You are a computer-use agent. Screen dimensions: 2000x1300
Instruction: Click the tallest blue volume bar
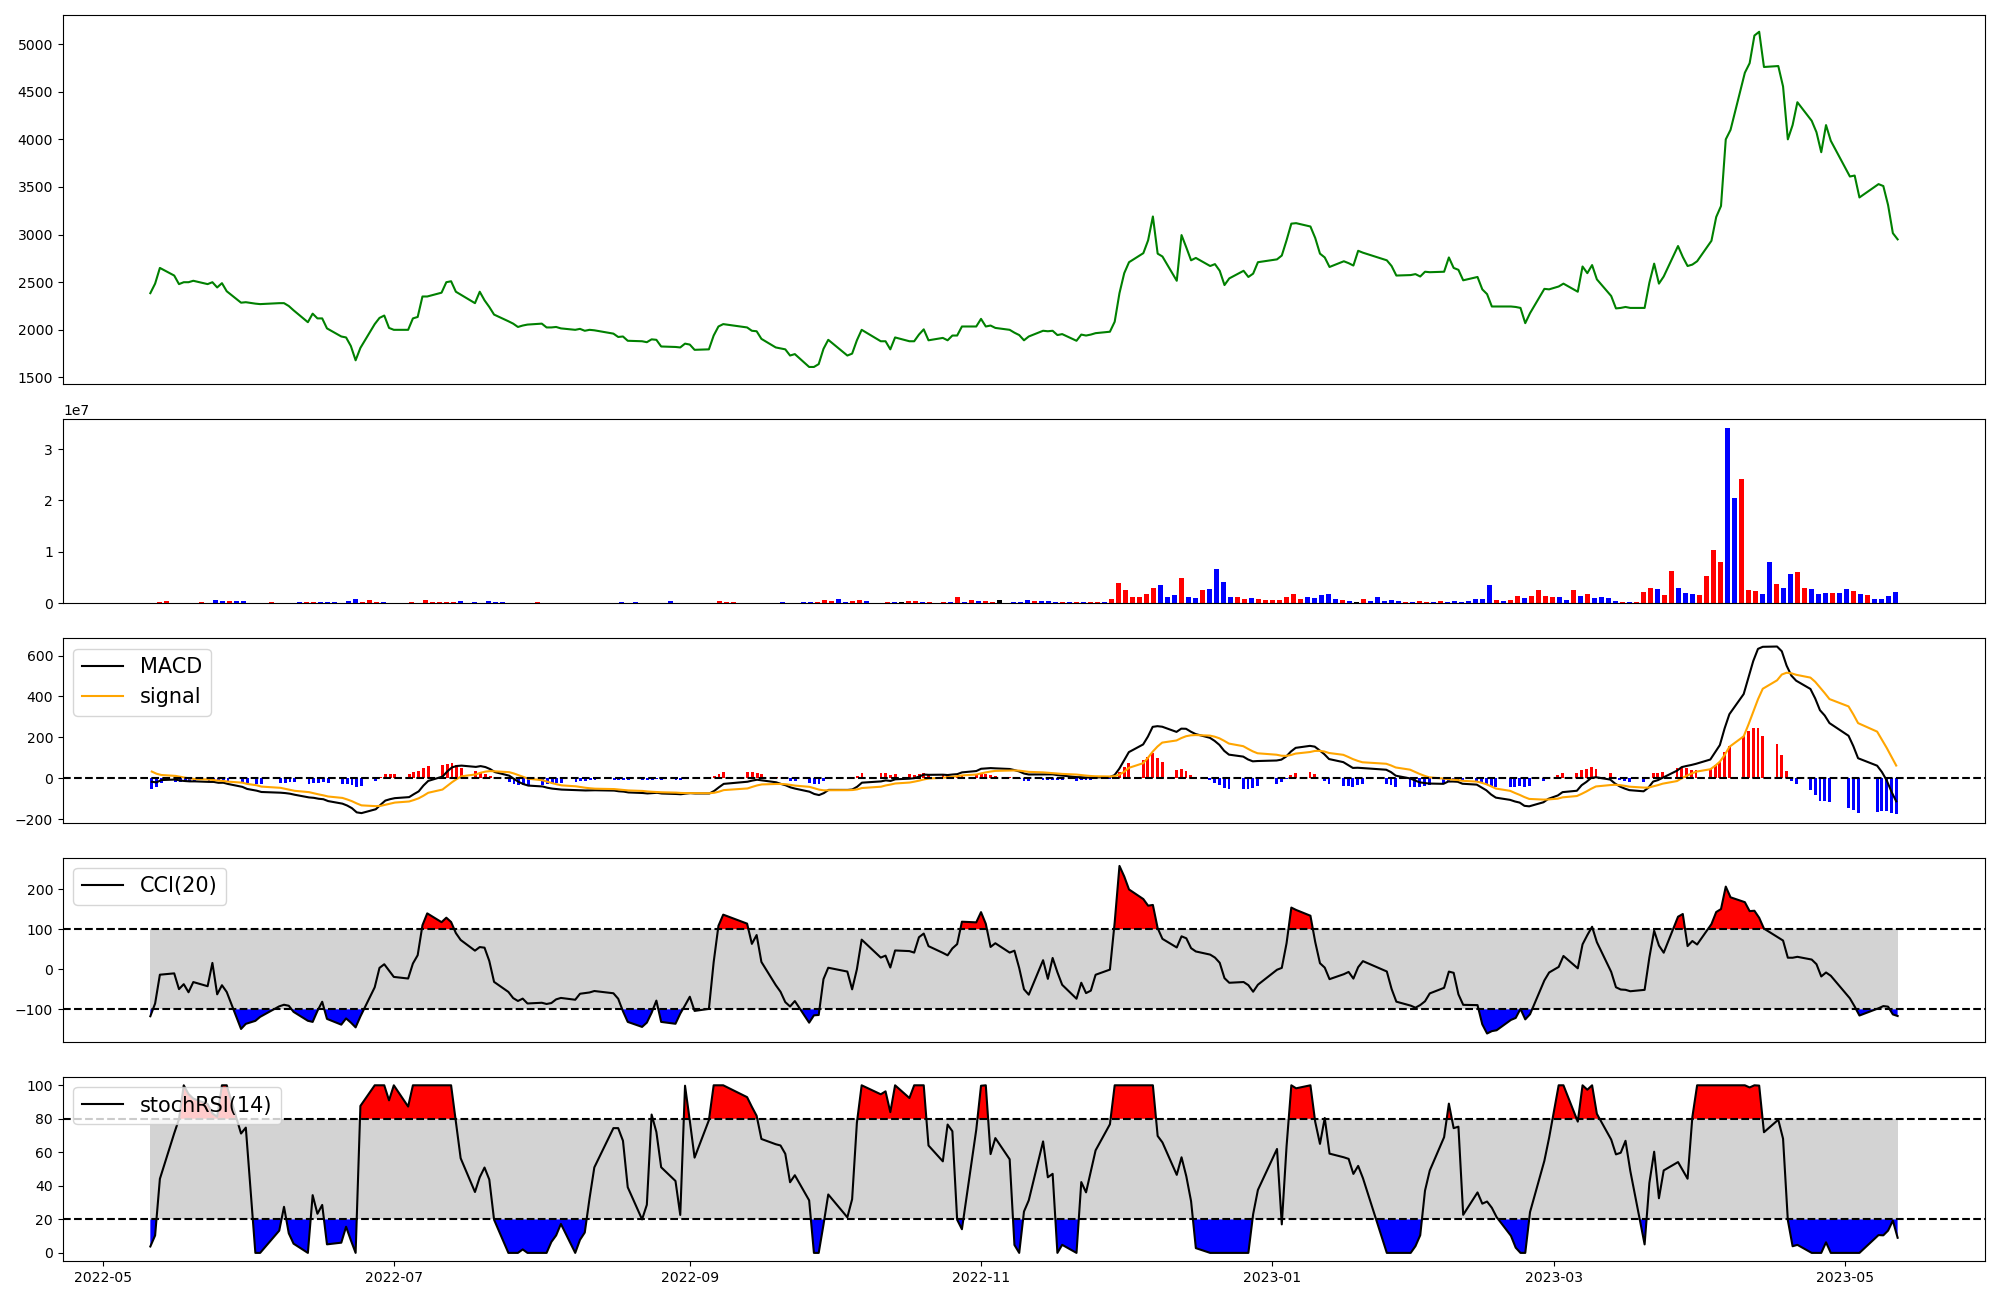tap(1727, 515)
